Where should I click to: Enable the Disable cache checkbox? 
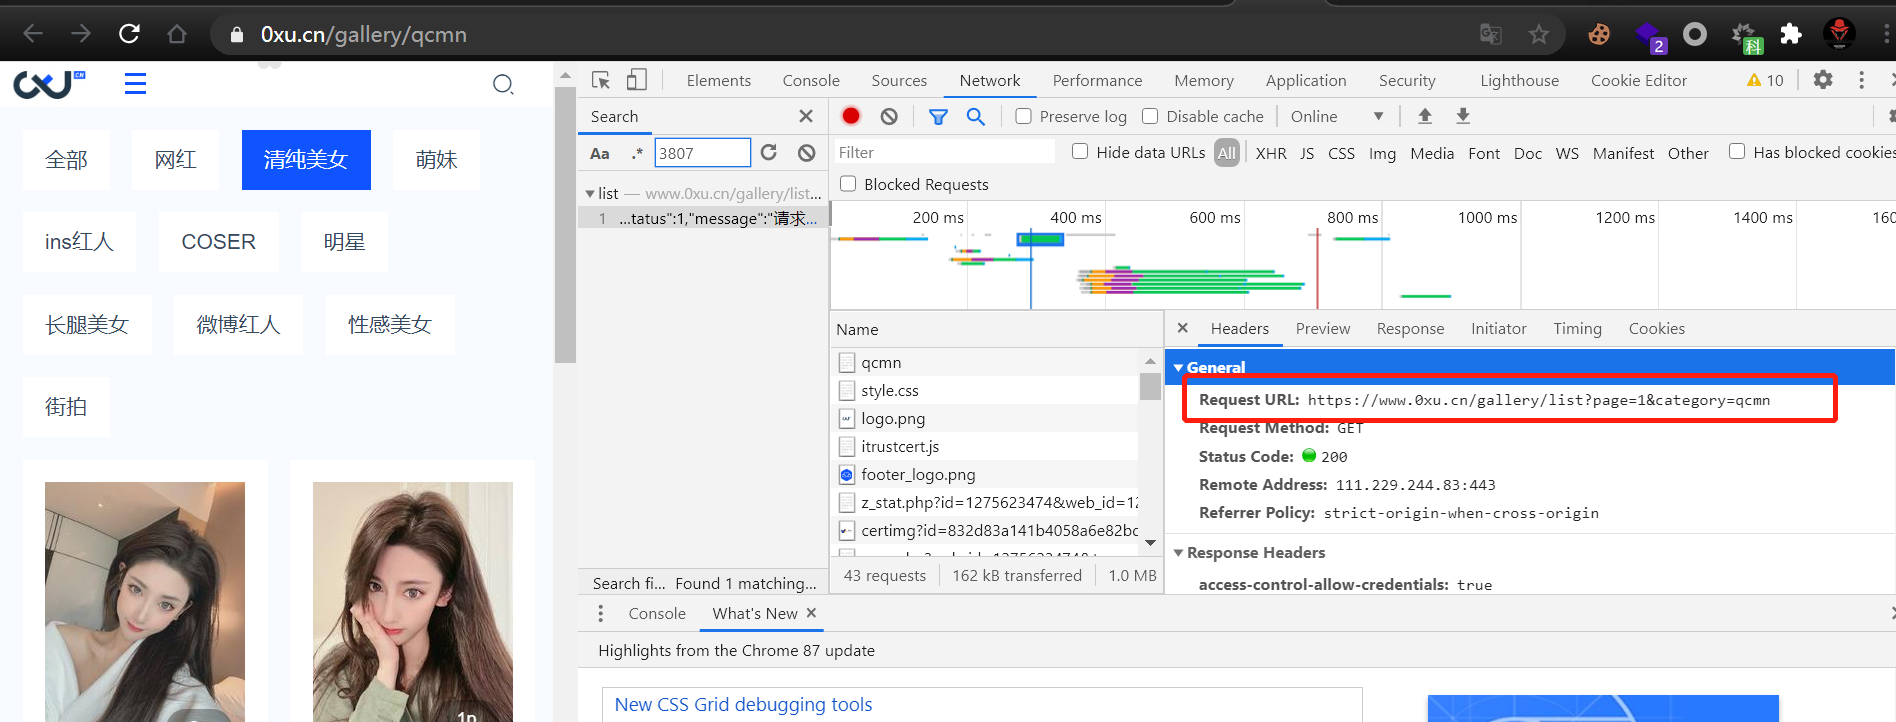[1150, 116]
